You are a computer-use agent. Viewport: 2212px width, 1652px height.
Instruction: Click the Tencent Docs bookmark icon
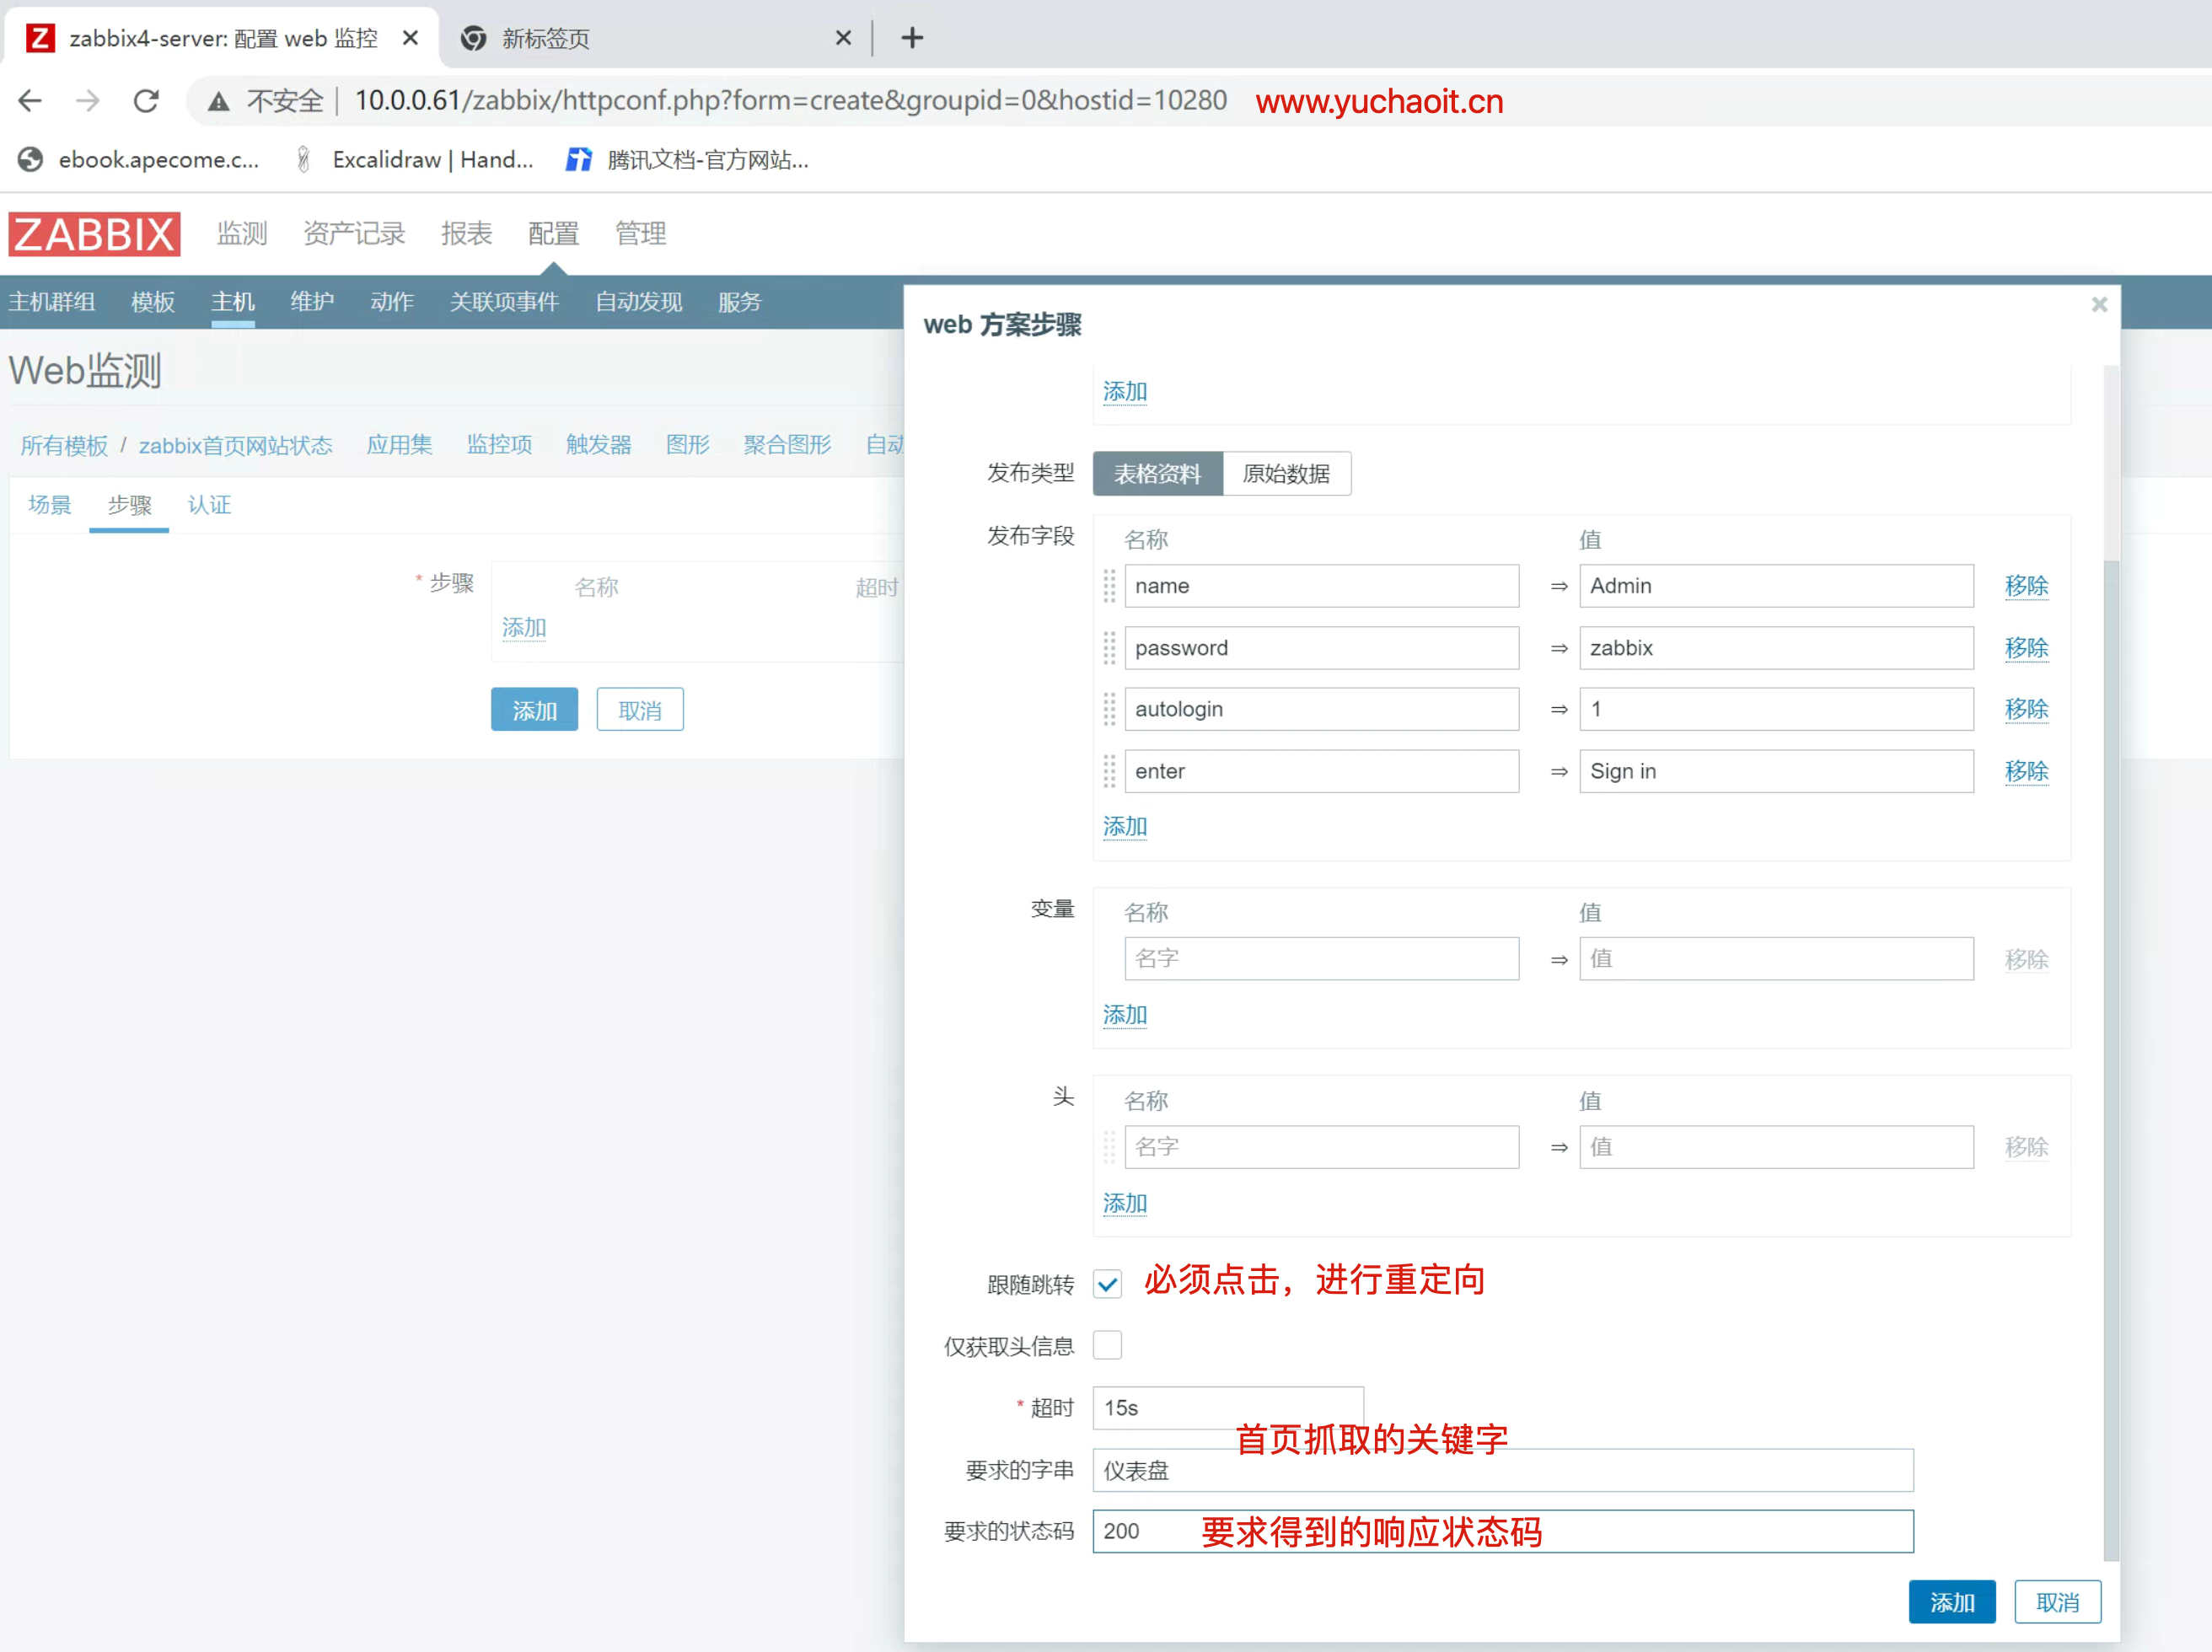578,160
